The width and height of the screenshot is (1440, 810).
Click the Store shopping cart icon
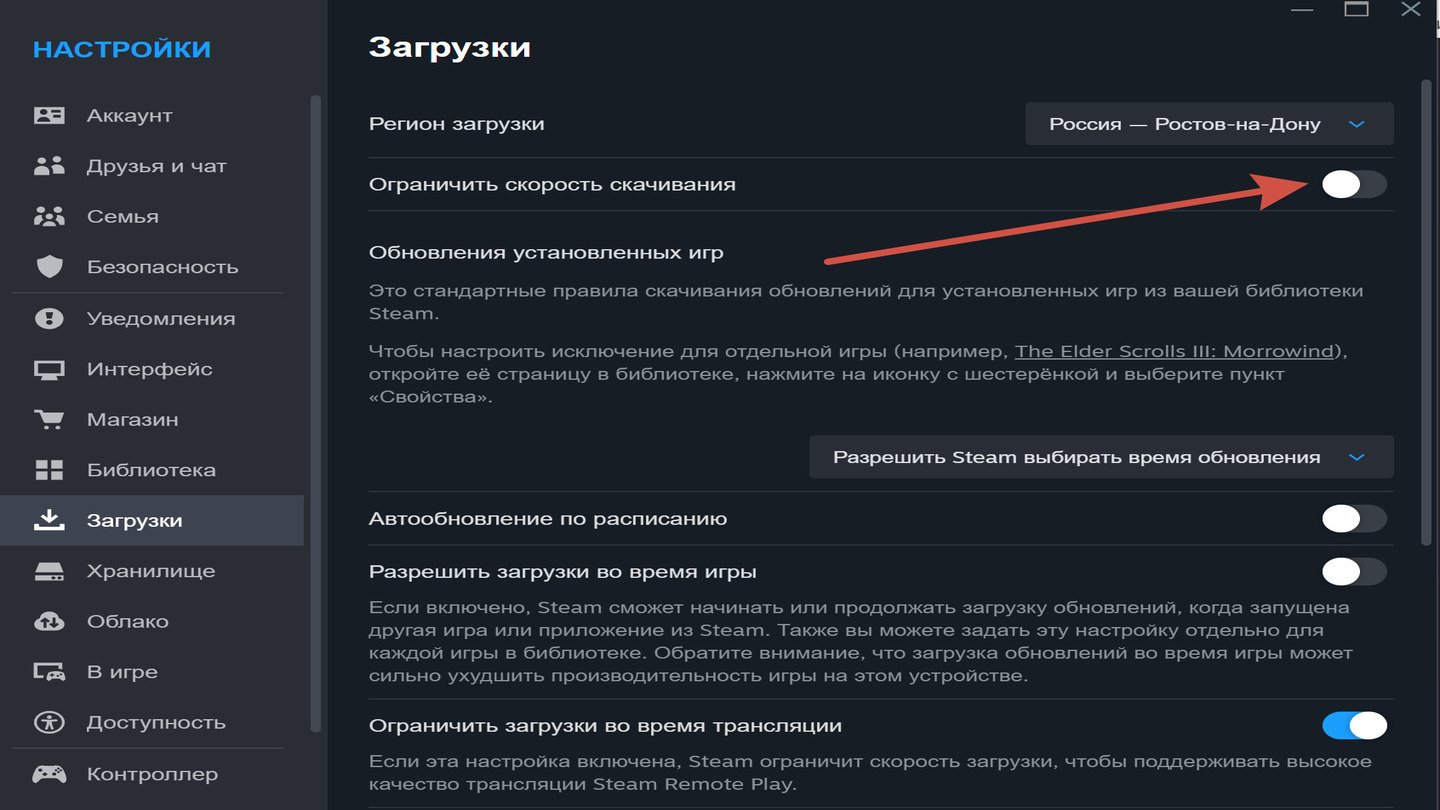49,419
